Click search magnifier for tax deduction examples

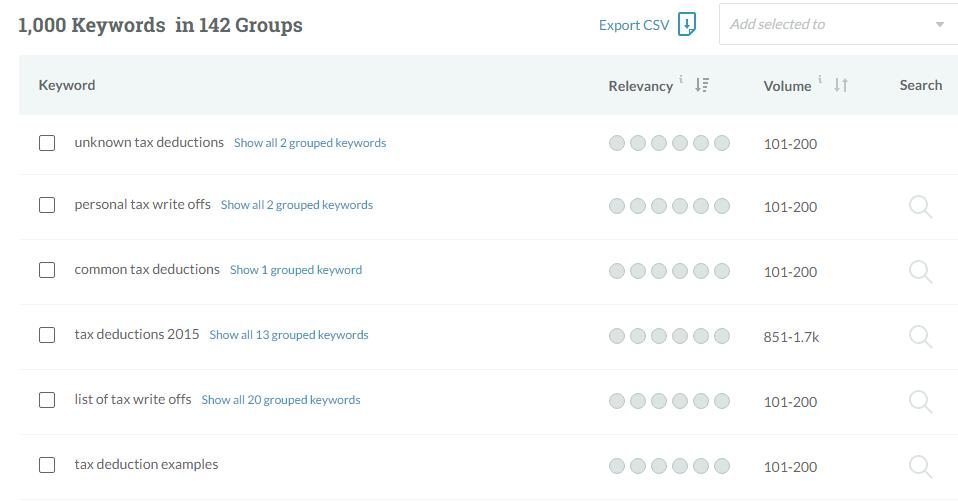tap(920, 466)
